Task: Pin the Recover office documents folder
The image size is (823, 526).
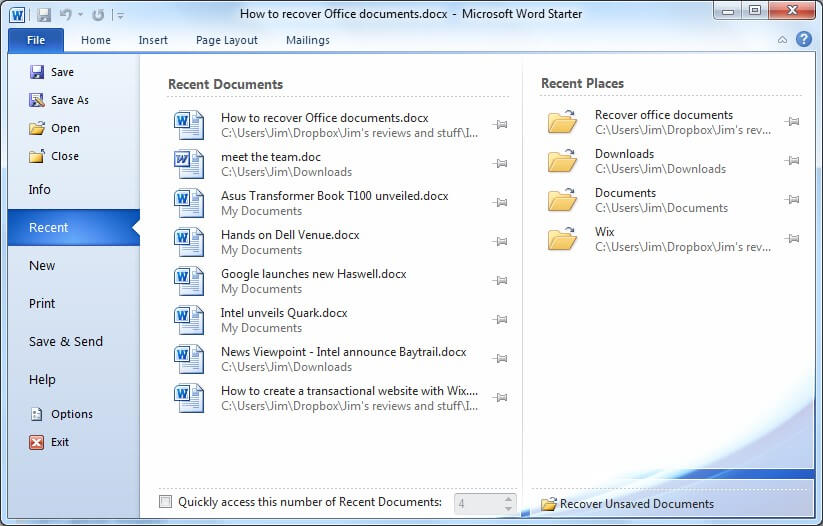Action: (792, 121)
